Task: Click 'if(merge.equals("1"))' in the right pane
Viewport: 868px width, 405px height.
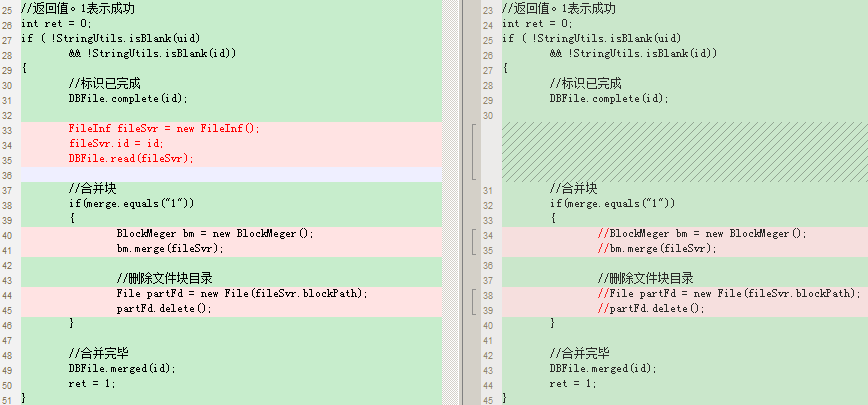Action: (612, 204)
